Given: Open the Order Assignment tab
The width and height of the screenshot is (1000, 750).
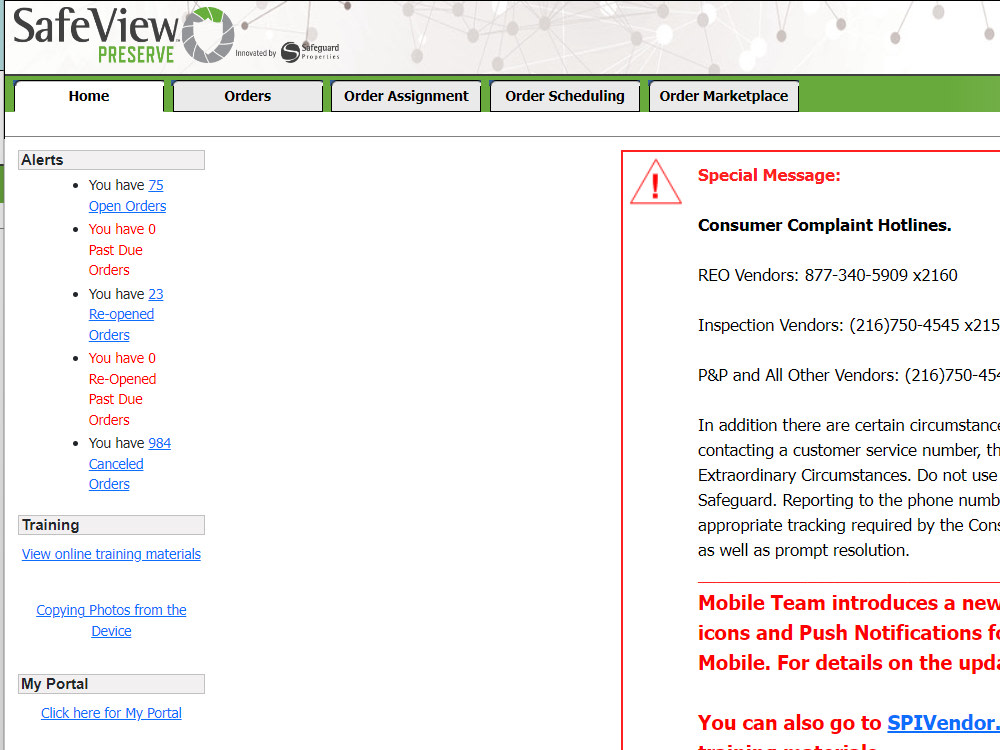Looking at the screenshot, I should coord(406,96).
